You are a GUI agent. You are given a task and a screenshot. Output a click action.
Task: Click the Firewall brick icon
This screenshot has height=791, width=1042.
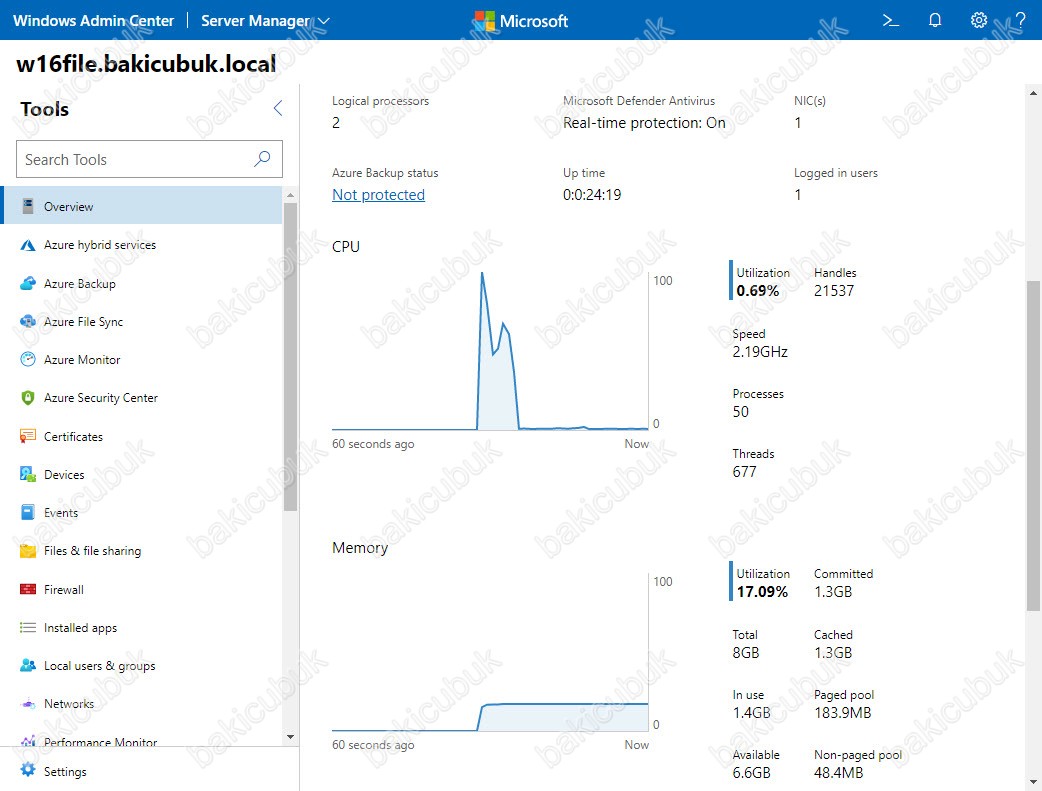click(x=28, y=589)
